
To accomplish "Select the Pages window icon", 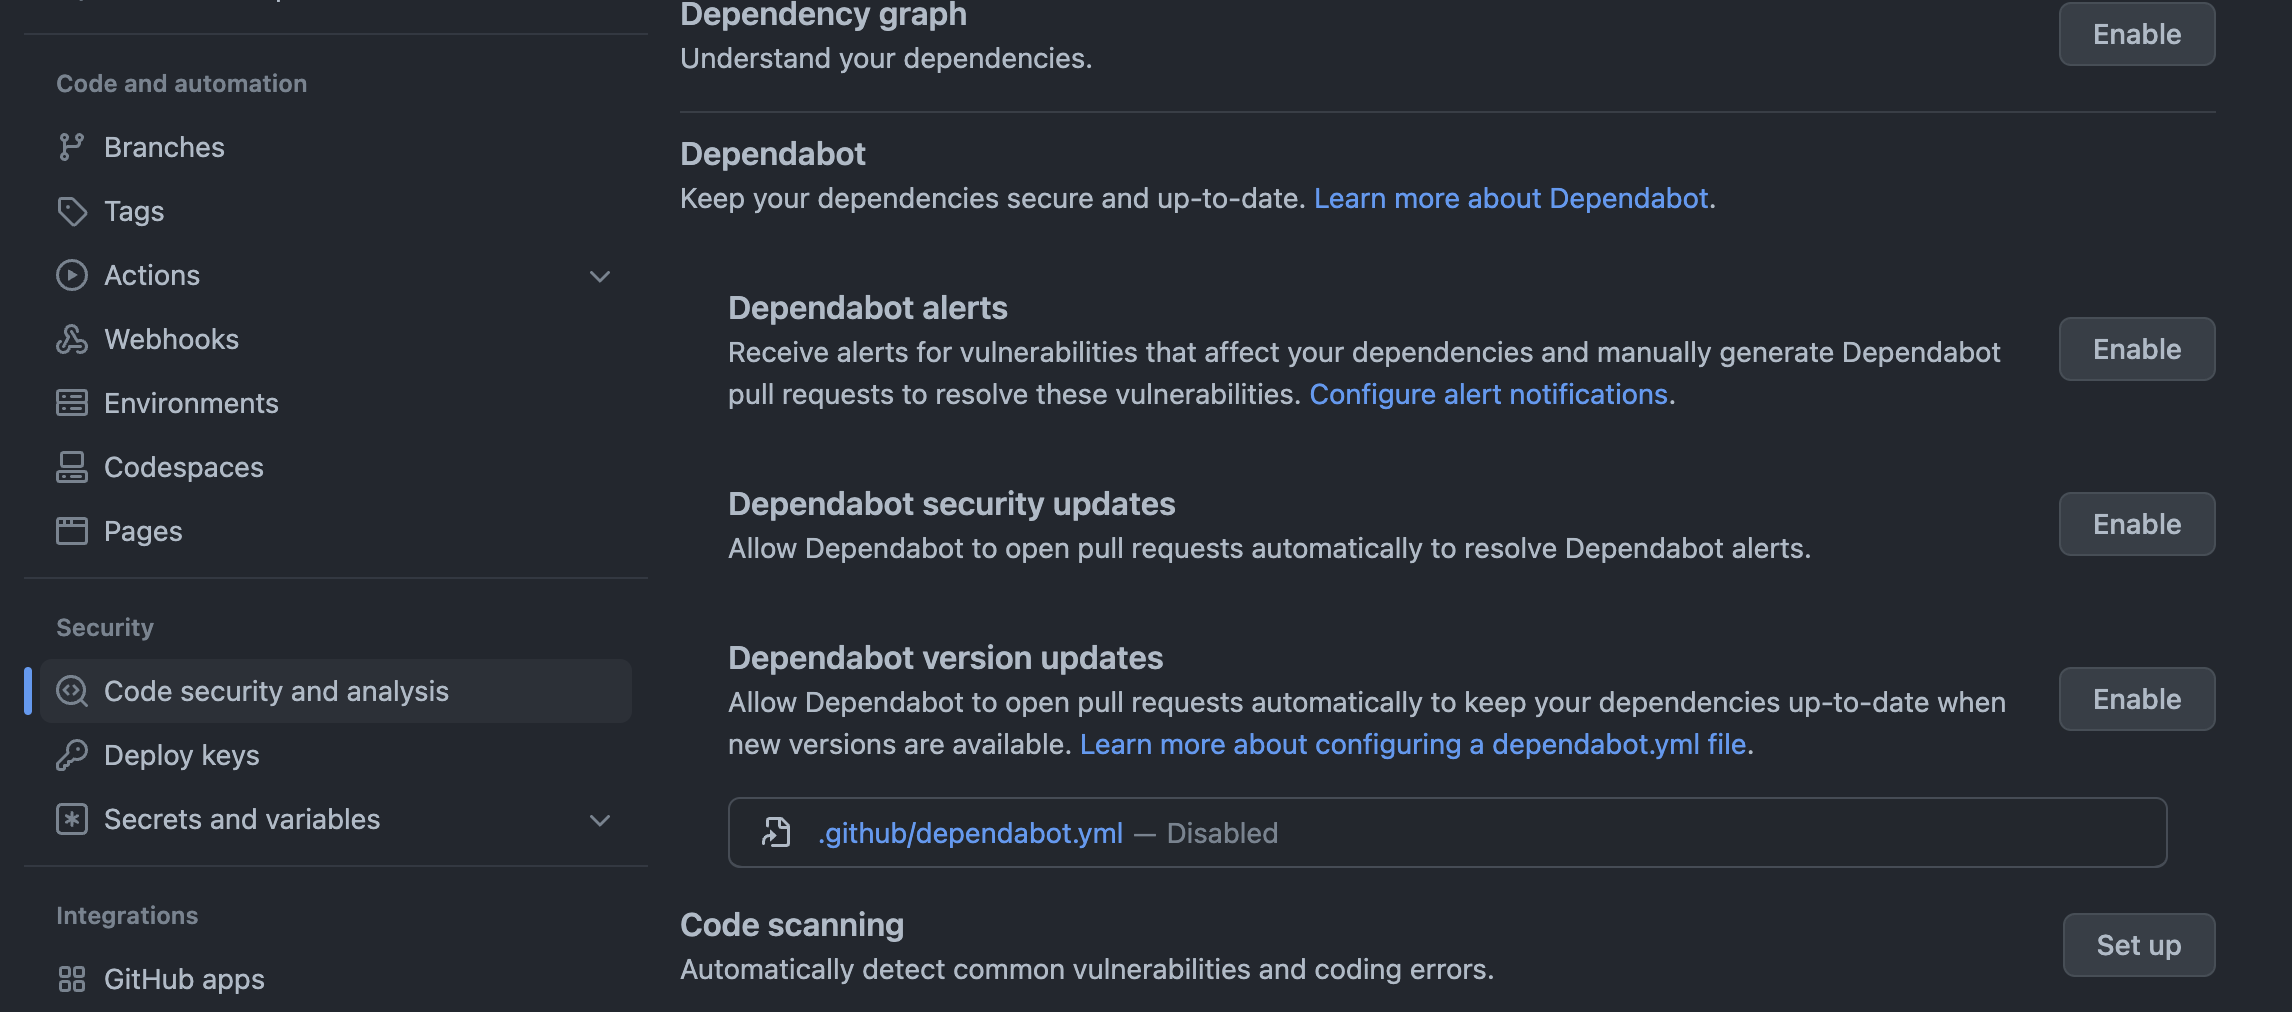I will pos(71,531).
